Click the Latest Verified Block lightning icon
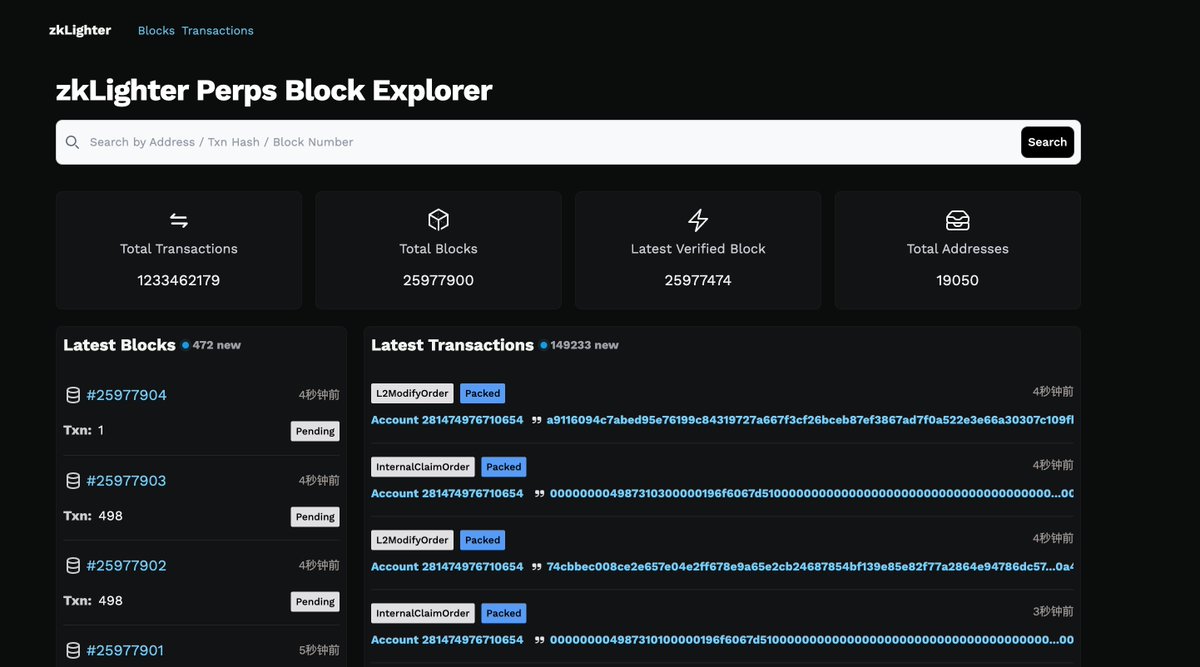 click(x=698, y=220)
